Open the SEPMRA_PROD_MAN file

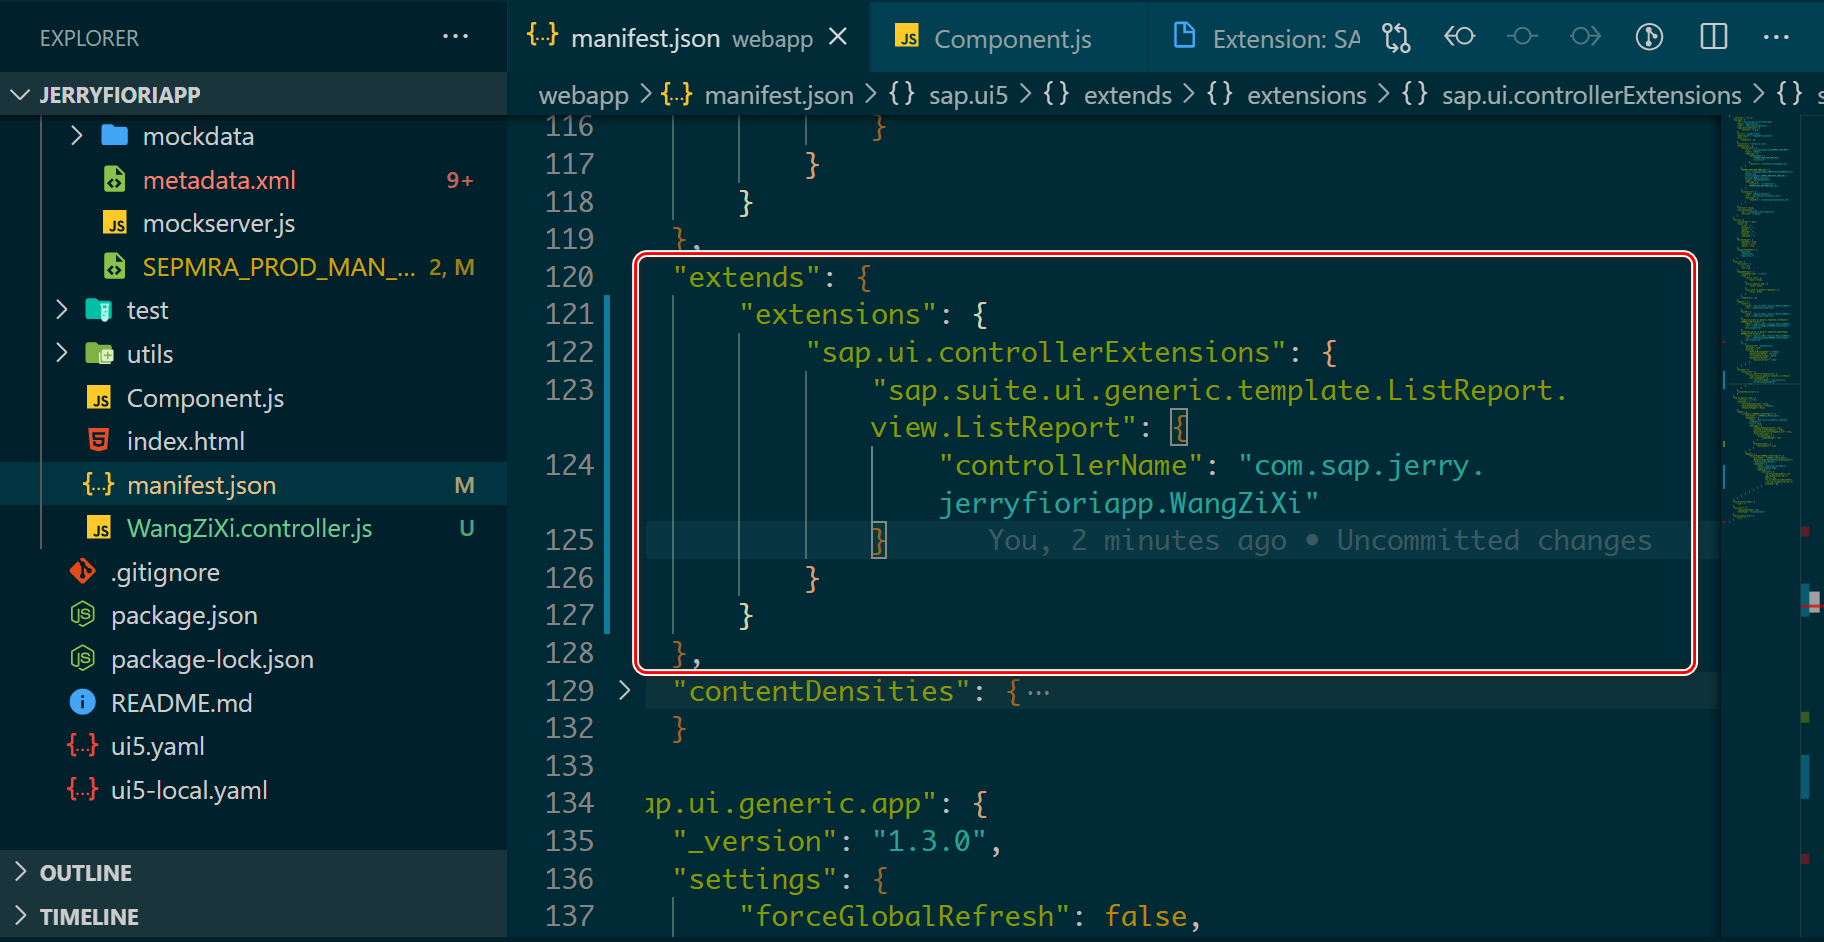[279, 267]
